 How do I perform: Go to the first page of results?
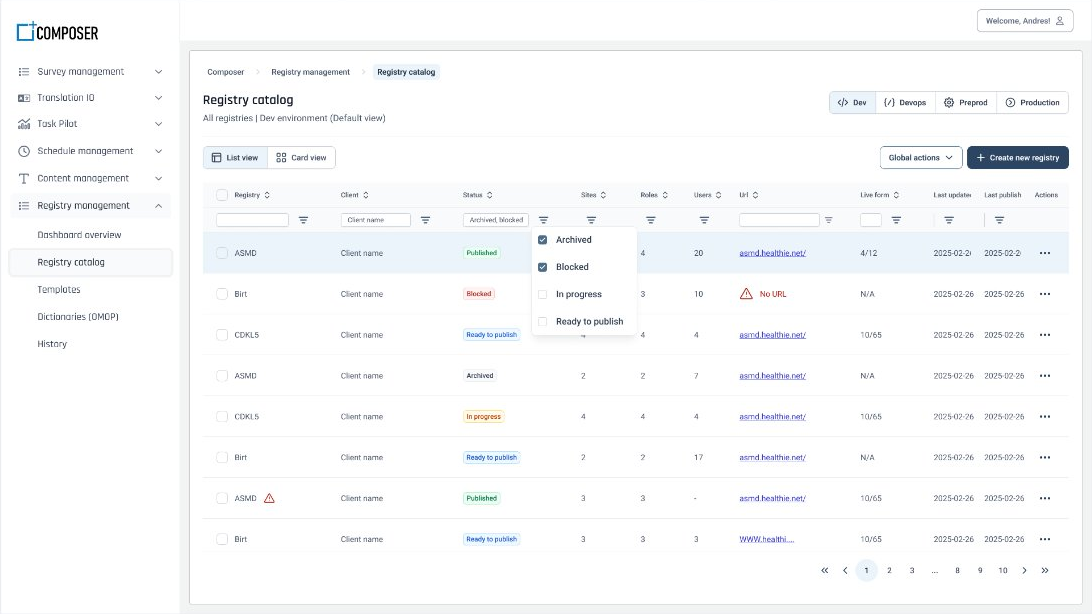click(x=825, y=570)
